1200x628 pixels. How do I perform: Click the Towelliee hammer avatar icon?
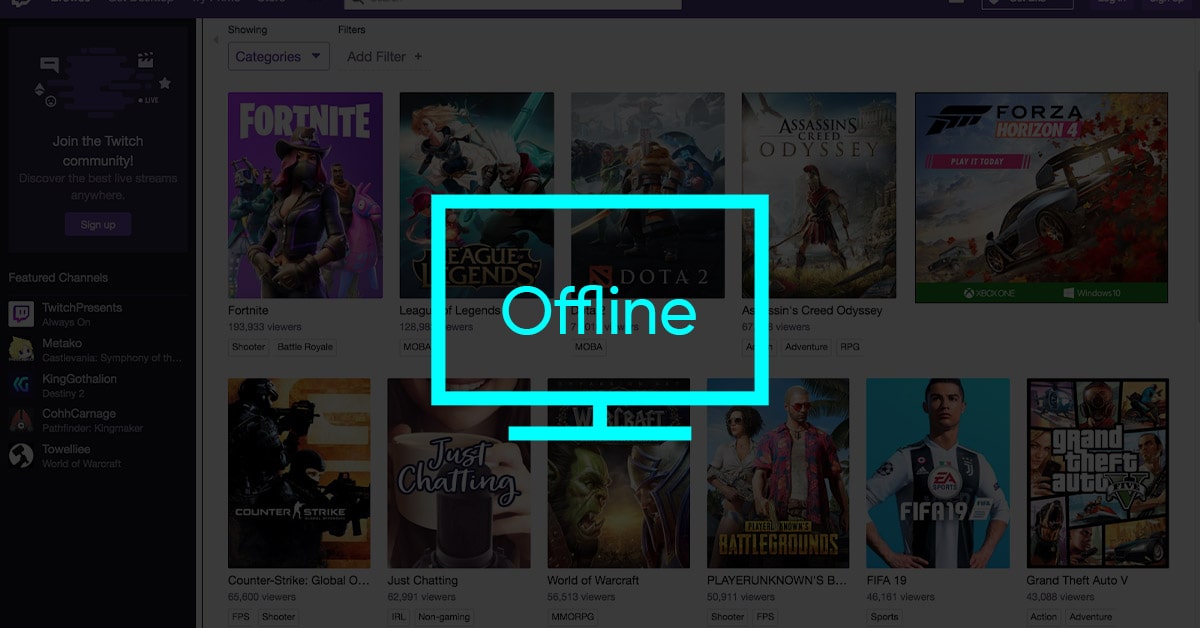21,456
